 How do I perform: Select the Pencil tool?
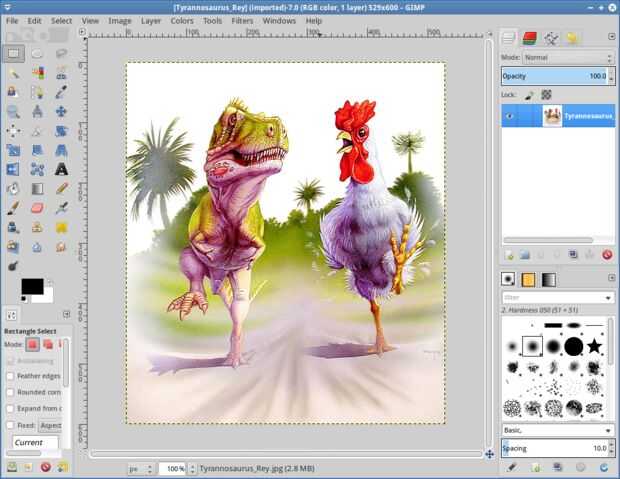(x=62, y=188)
